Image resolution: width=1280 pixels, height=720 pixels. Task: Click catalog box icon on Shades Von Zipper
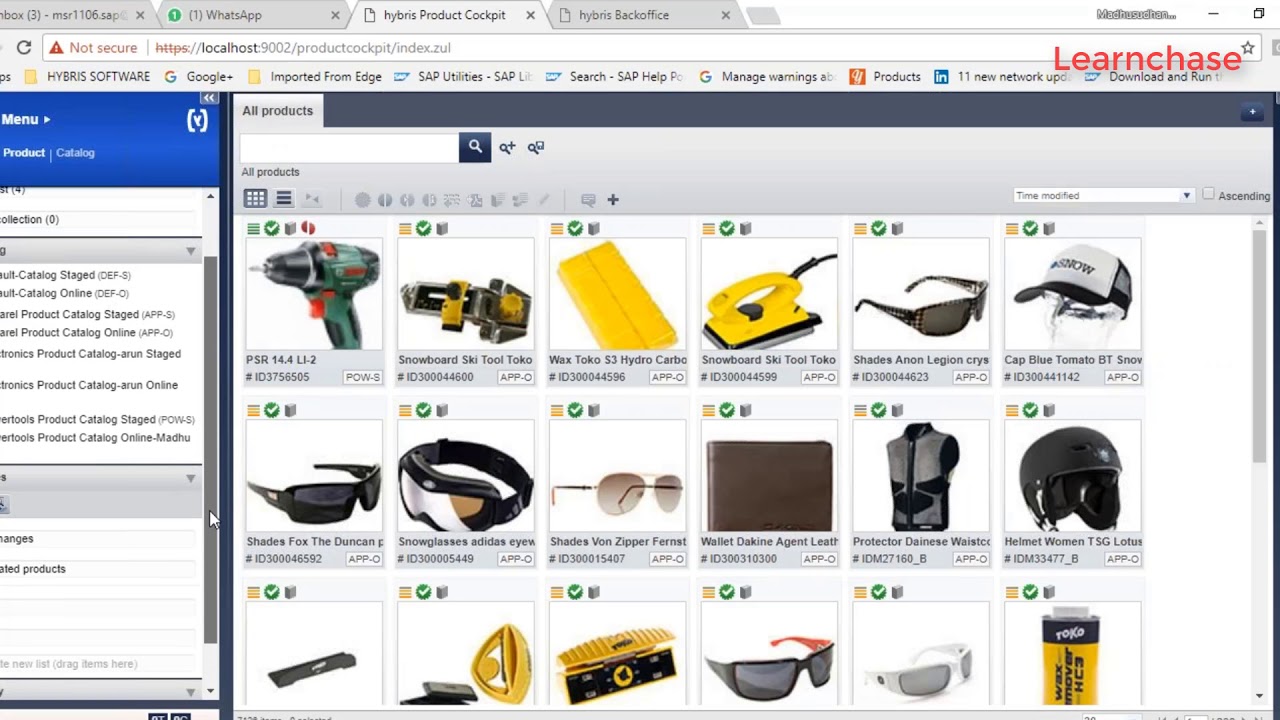[594, 410]
